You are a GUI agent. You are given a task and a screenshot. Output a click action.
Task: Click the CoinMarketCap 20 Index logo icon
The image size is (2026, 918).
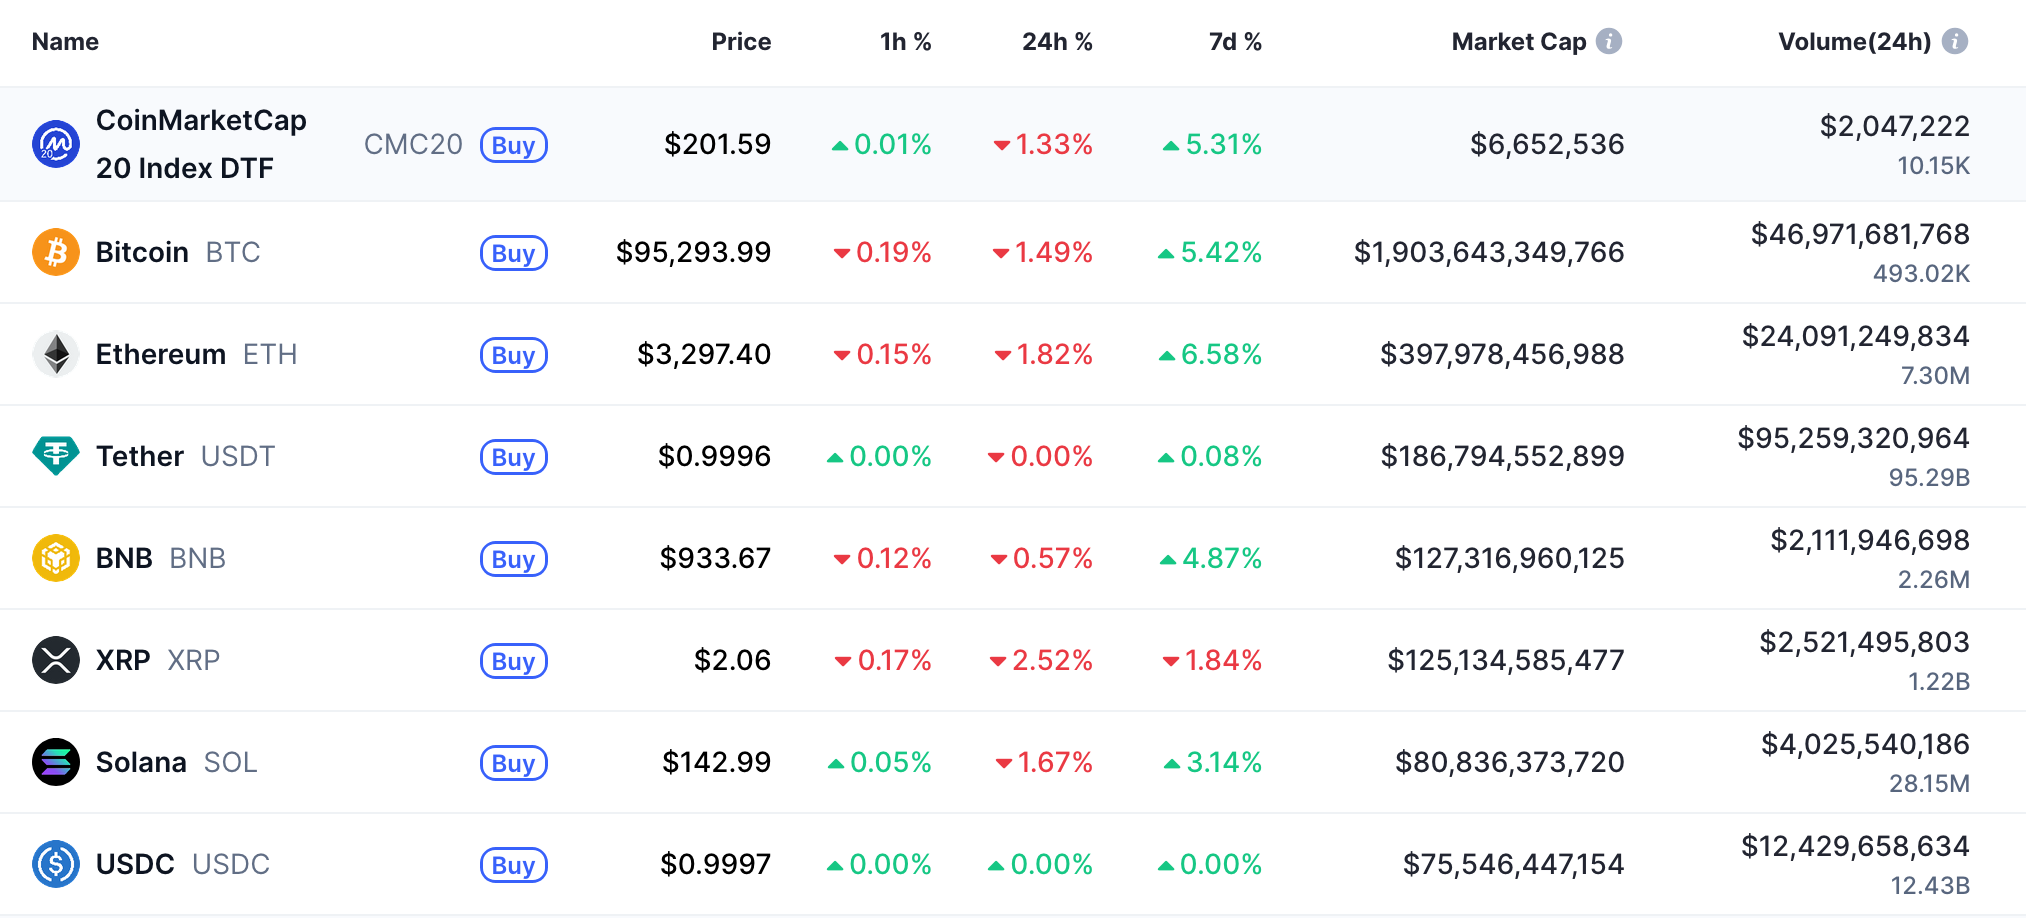coord(56,144)
